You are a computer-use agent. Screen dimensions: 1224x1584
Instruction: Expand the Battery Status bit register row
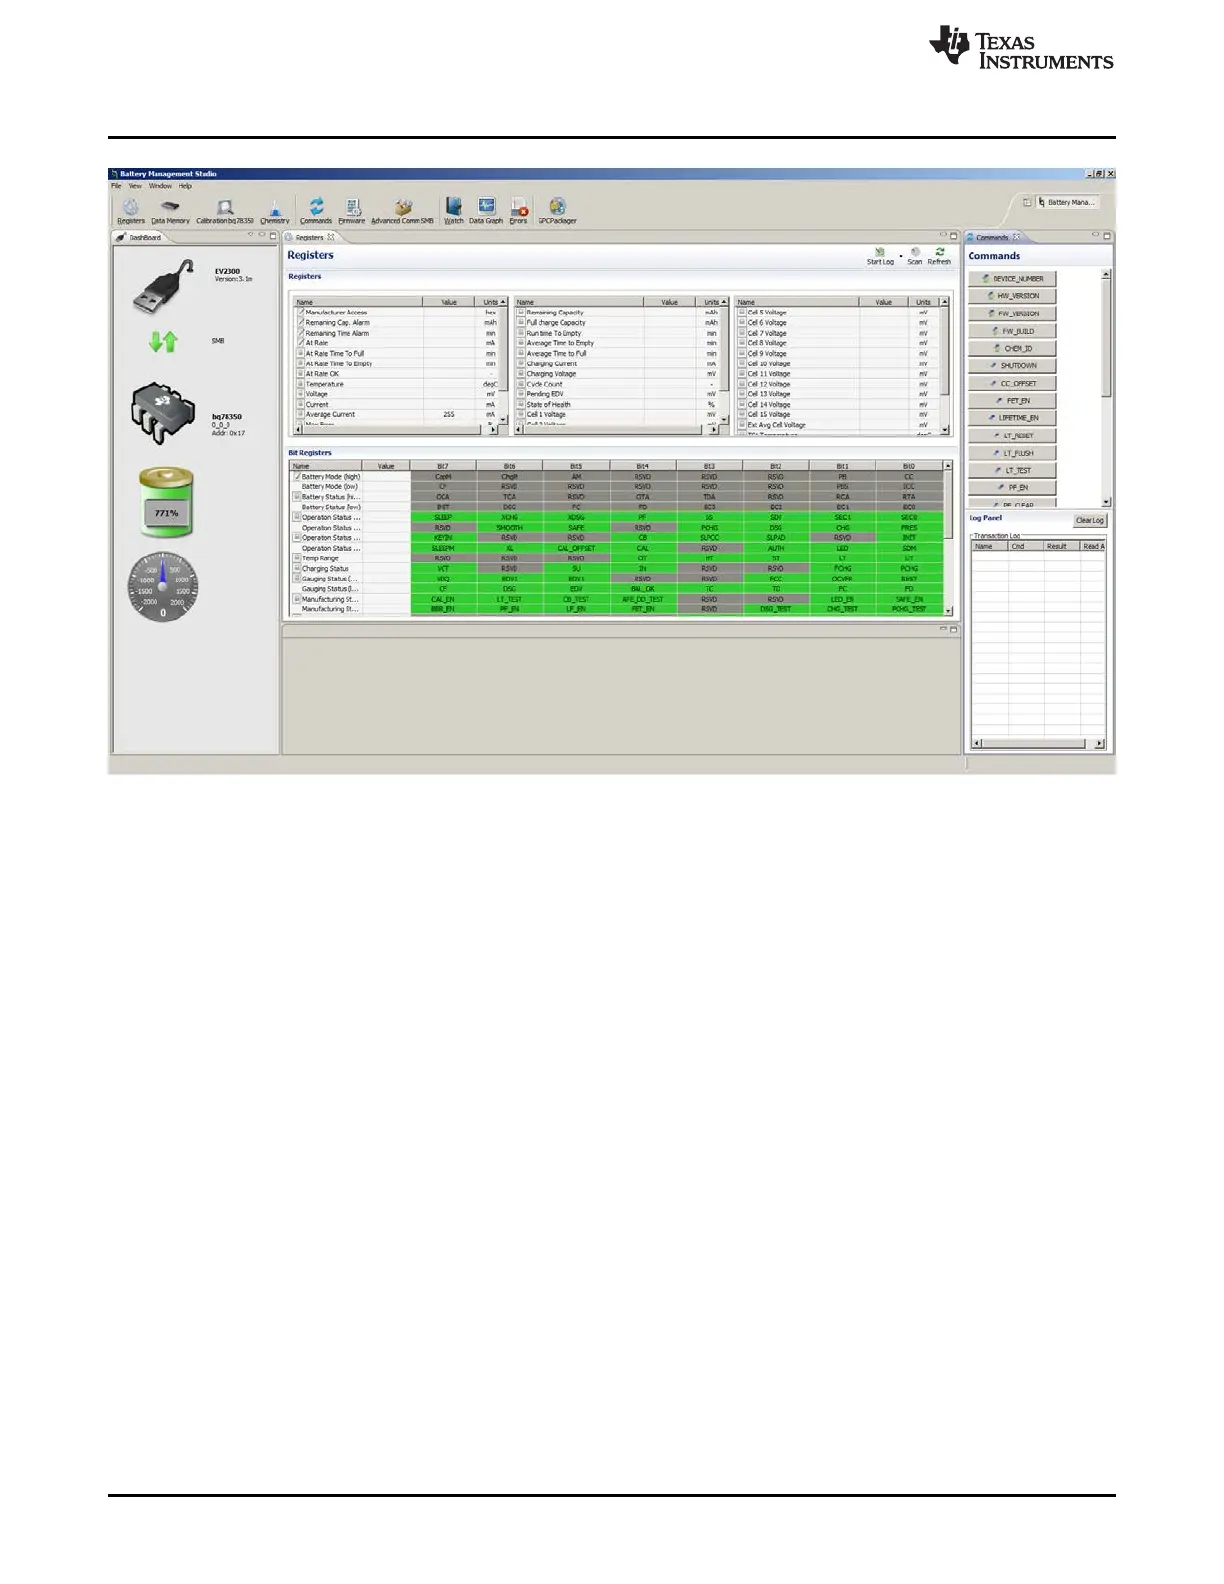coord(297,497)
